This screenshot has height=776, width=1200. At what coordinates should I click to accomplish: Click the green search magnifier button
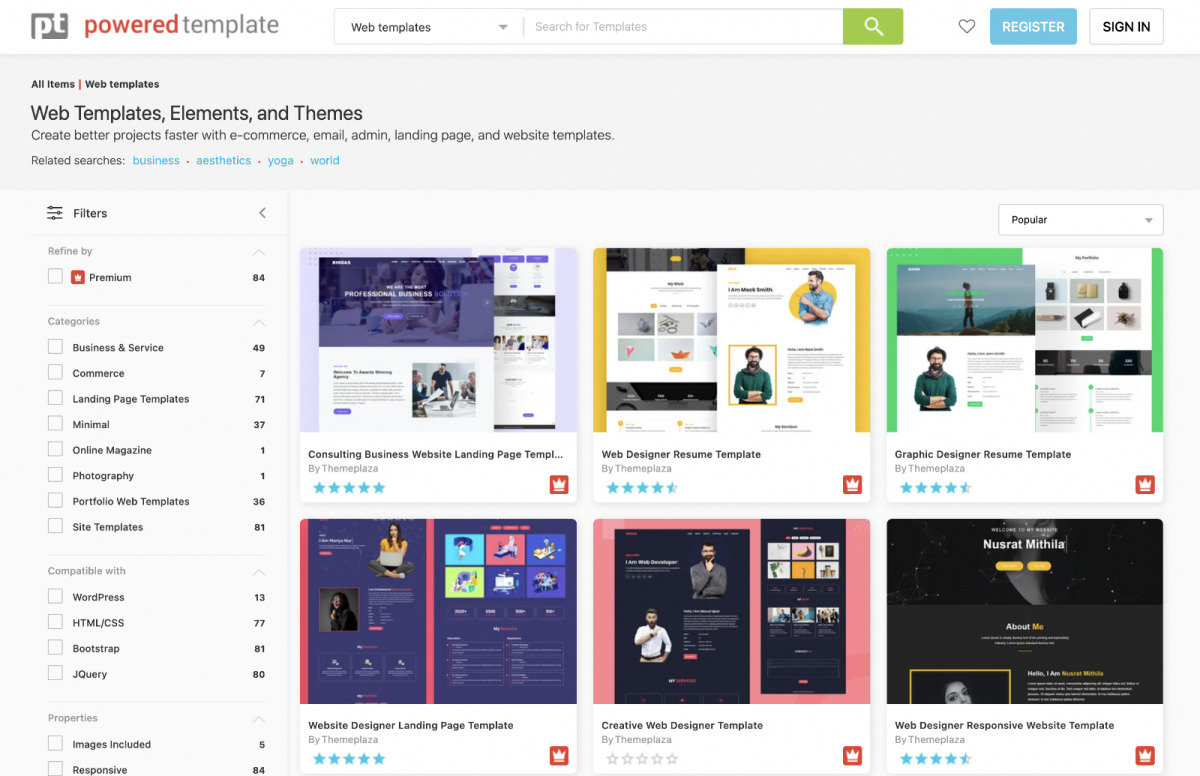coord(873,27)
